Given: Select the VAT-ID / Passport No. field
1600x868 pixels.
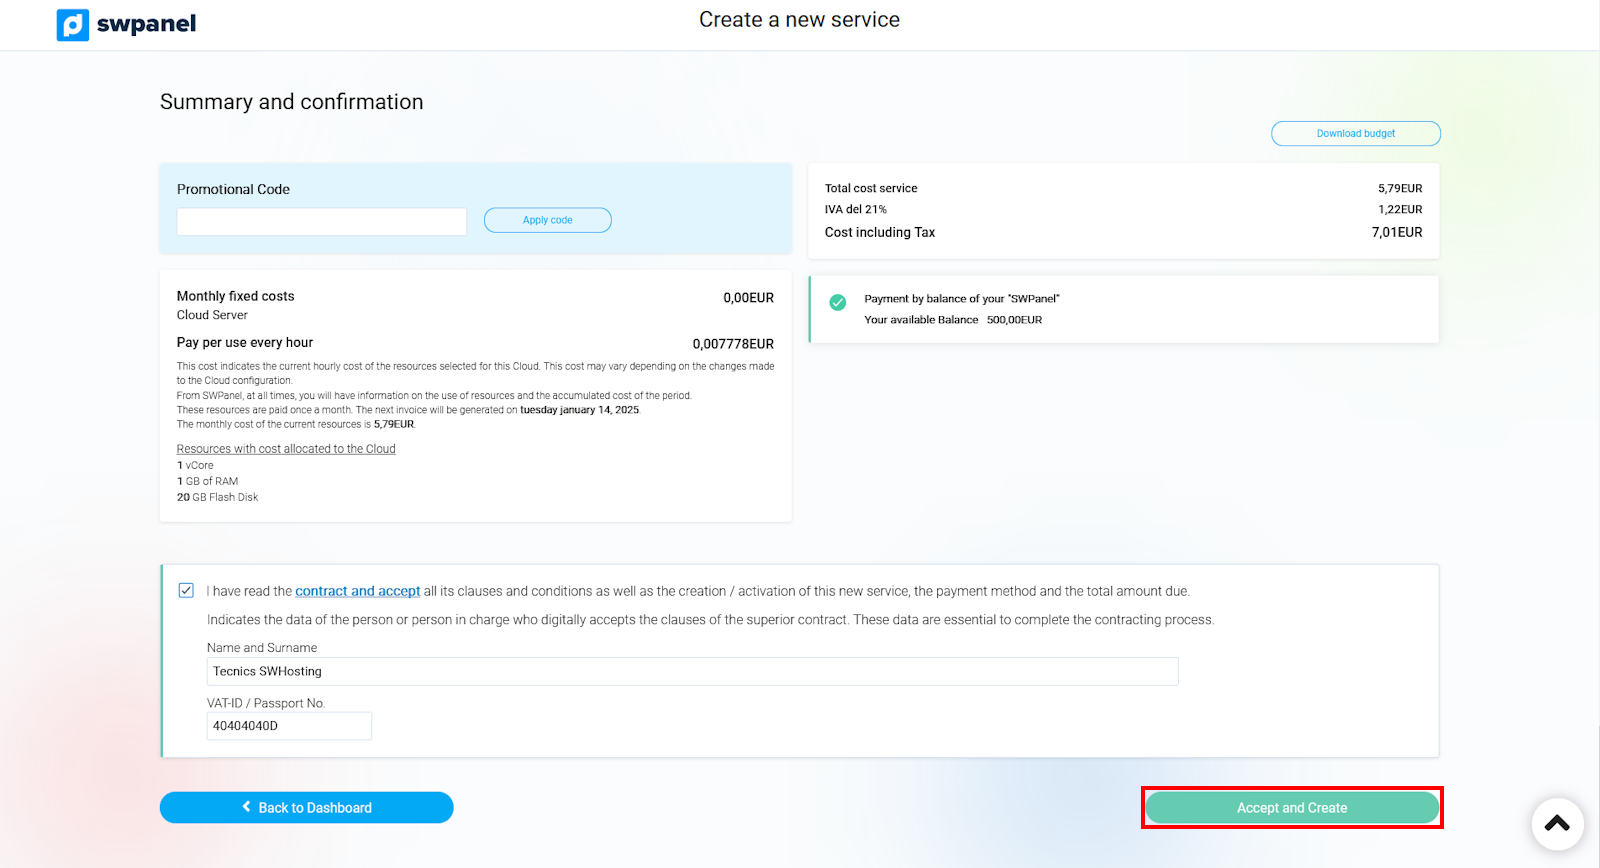Looking at the screenshot, I should (x=289, y=726).
